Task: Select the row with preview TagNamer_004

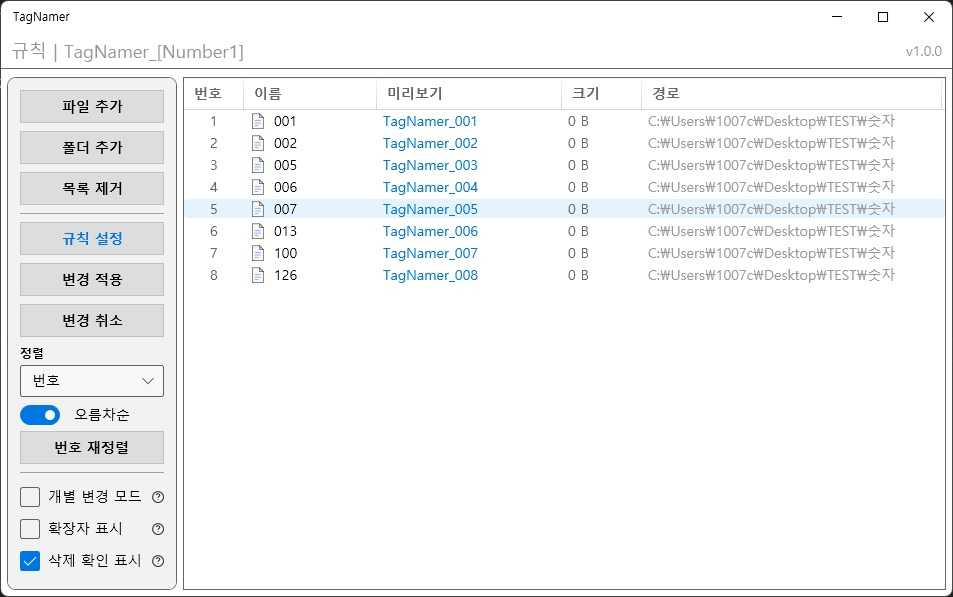Action: tap(430, 187)
